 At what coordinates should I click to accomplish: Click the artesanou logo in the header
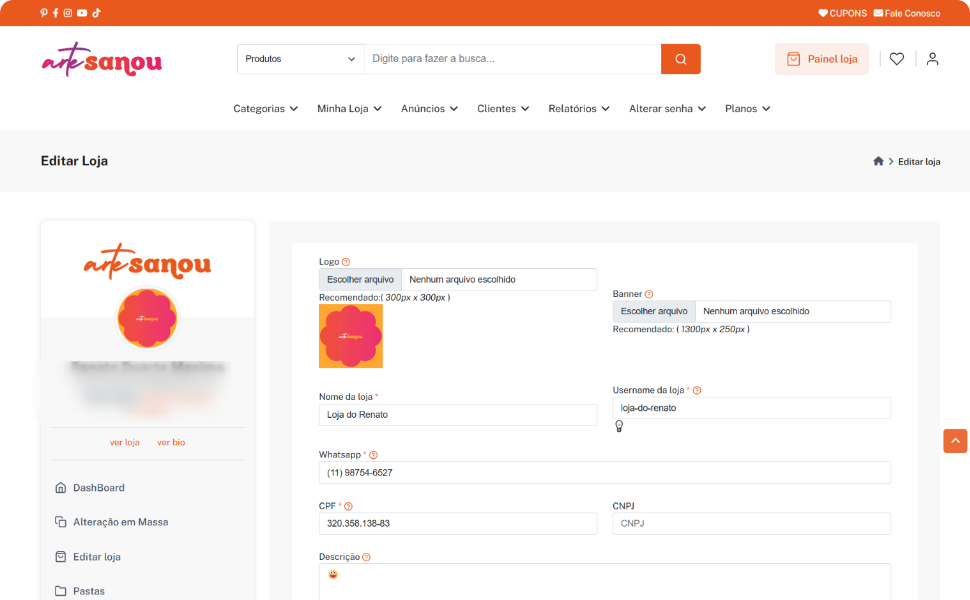click(102, 59)
